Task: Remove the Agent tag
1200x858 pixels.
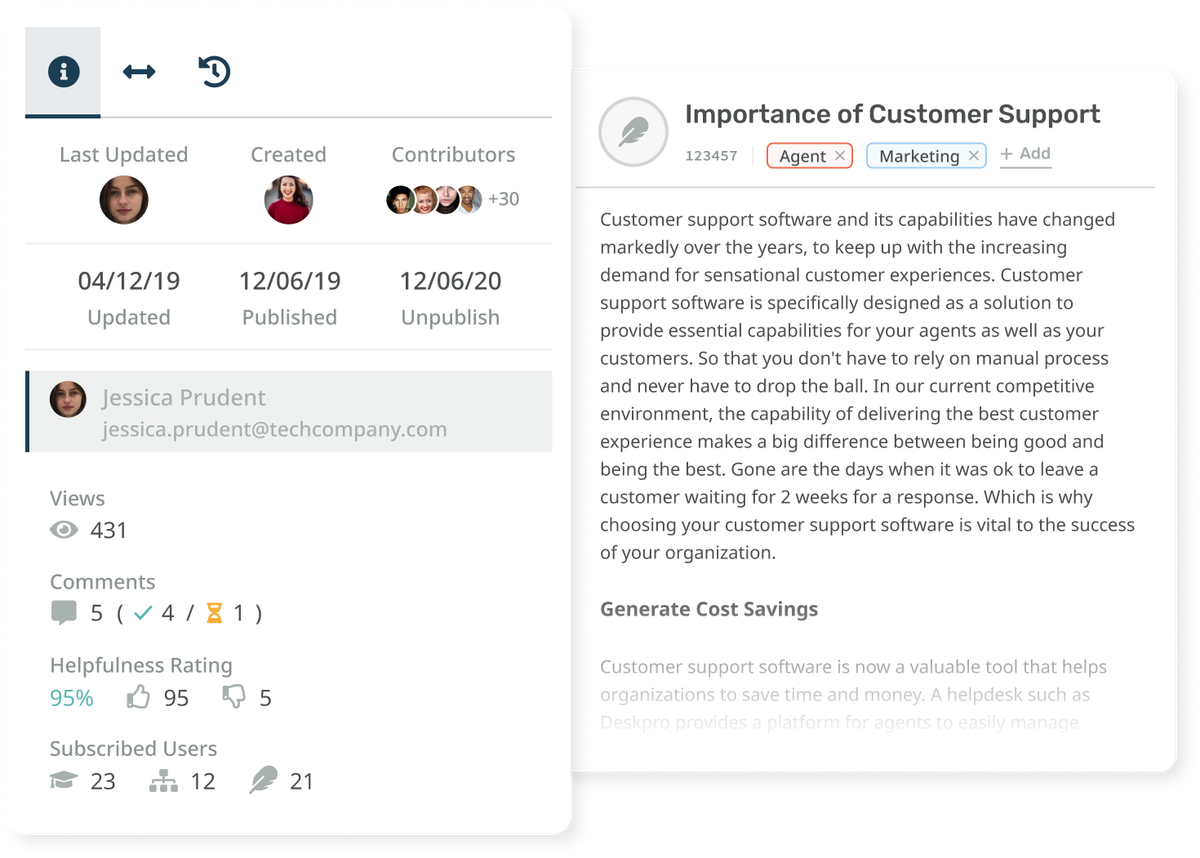Action: (x=840, y=156)
